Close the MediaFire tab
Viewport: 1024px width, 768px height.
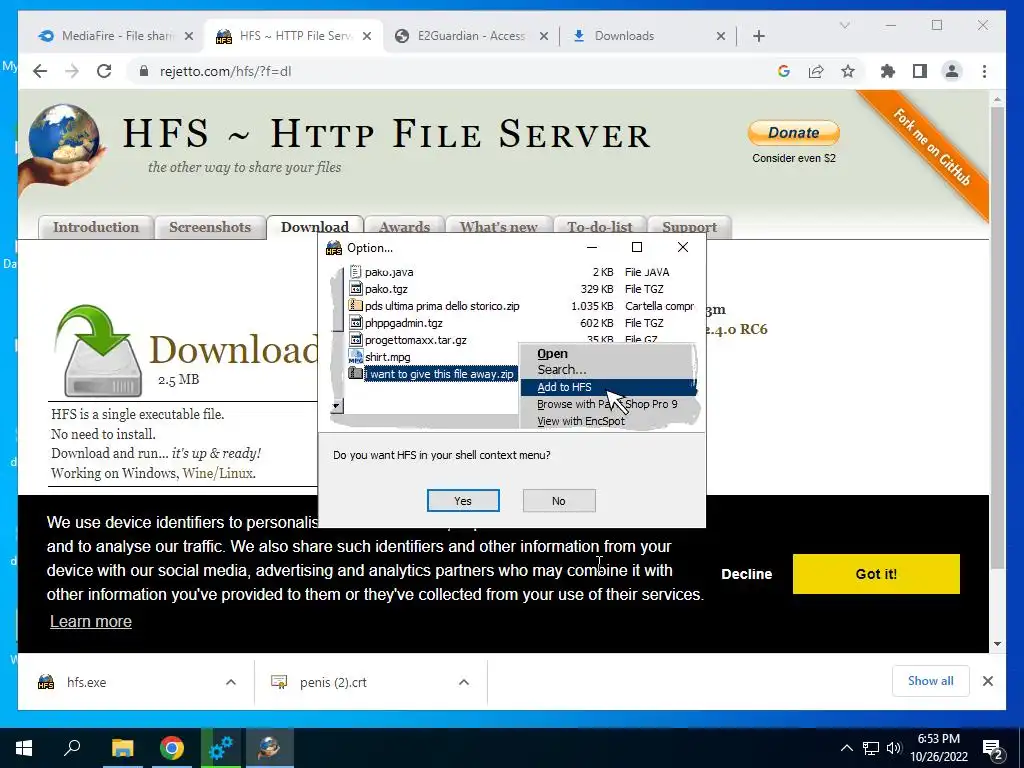(189, 36)
